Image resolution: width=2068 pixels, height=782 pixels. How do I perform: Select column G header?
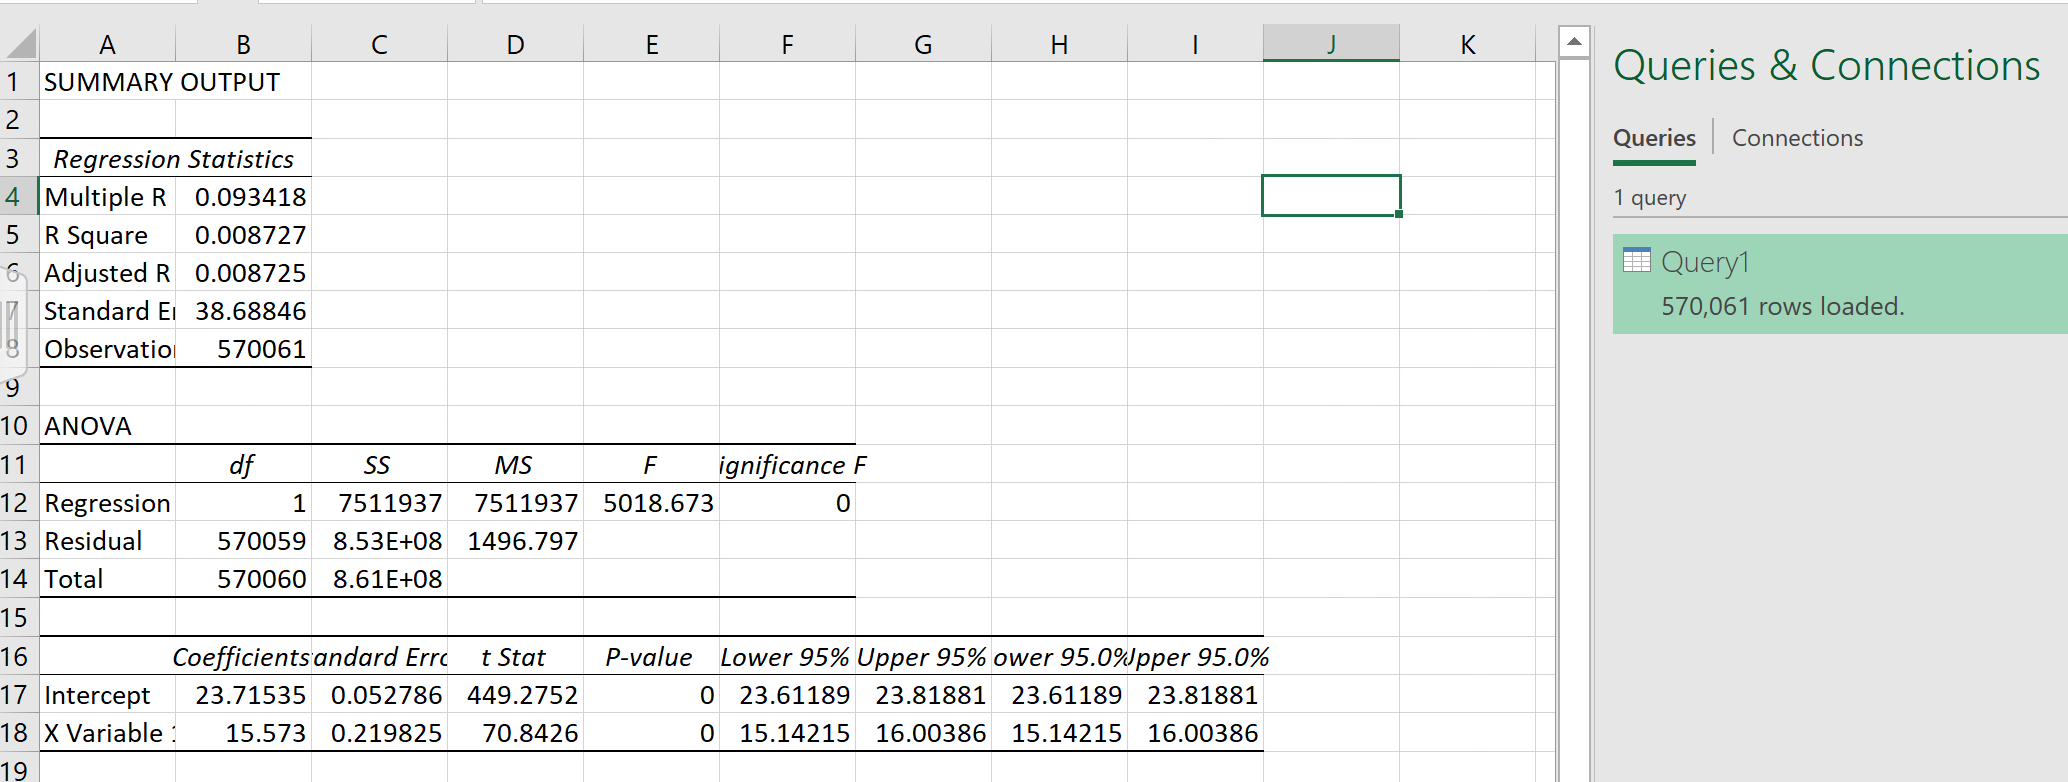coord(924,44)
